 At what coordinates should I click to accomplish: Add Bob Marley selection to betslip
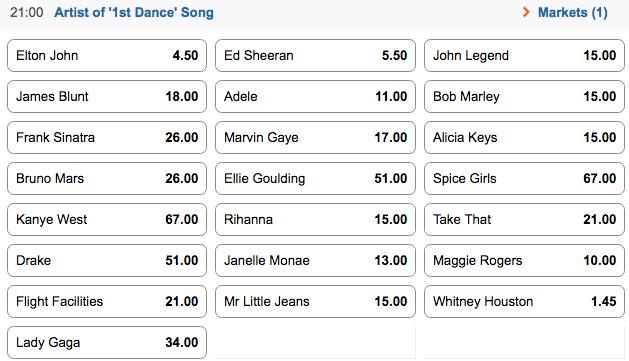point(524,97)
